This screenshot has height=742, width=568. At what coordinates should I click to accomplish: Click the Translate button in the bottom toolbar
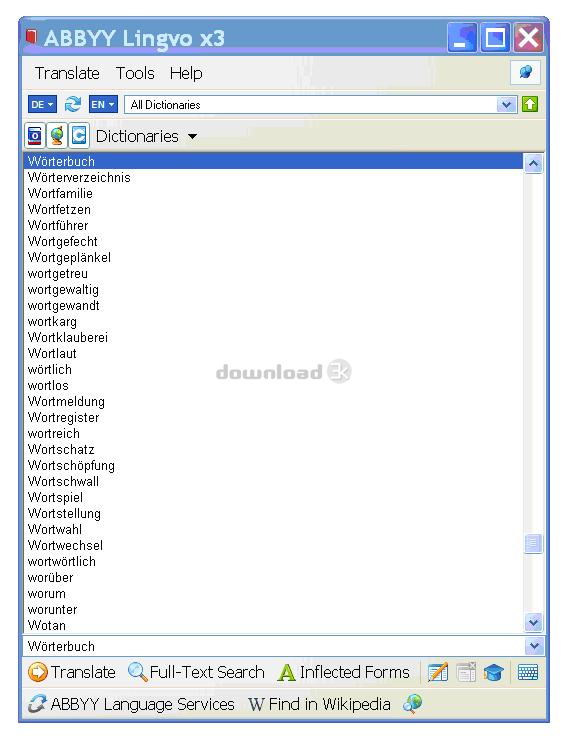coord(72,672)
